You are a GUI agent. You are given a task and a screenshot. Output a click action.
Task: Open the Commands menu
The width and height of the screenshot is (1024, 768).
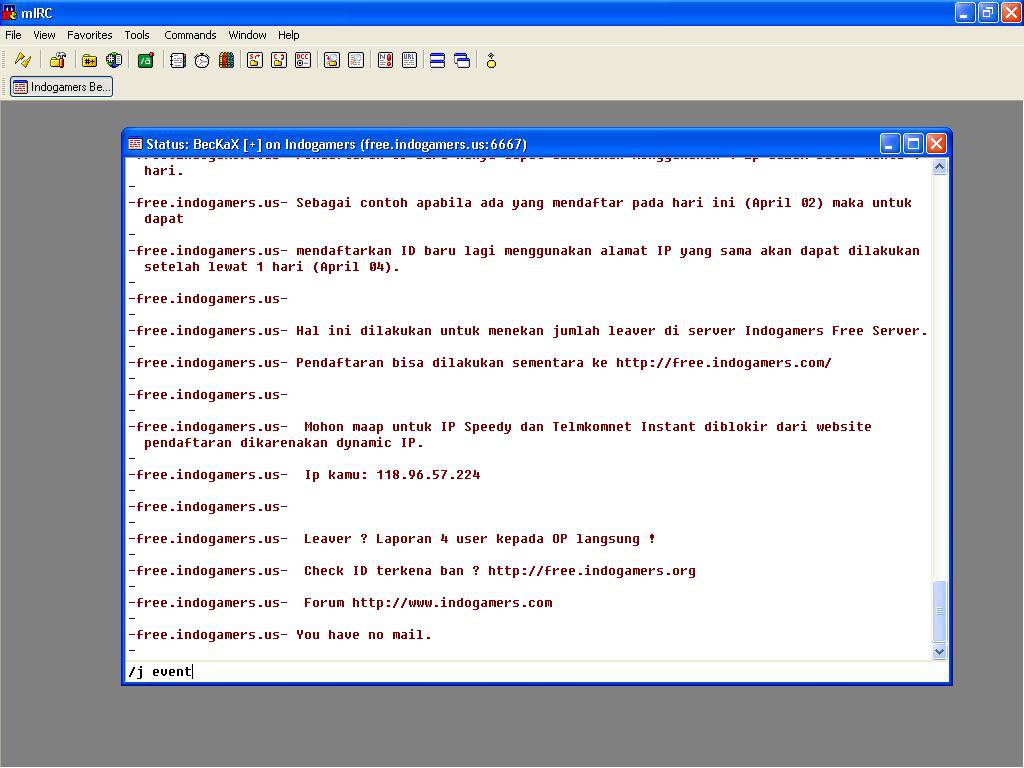coord(190,35)
